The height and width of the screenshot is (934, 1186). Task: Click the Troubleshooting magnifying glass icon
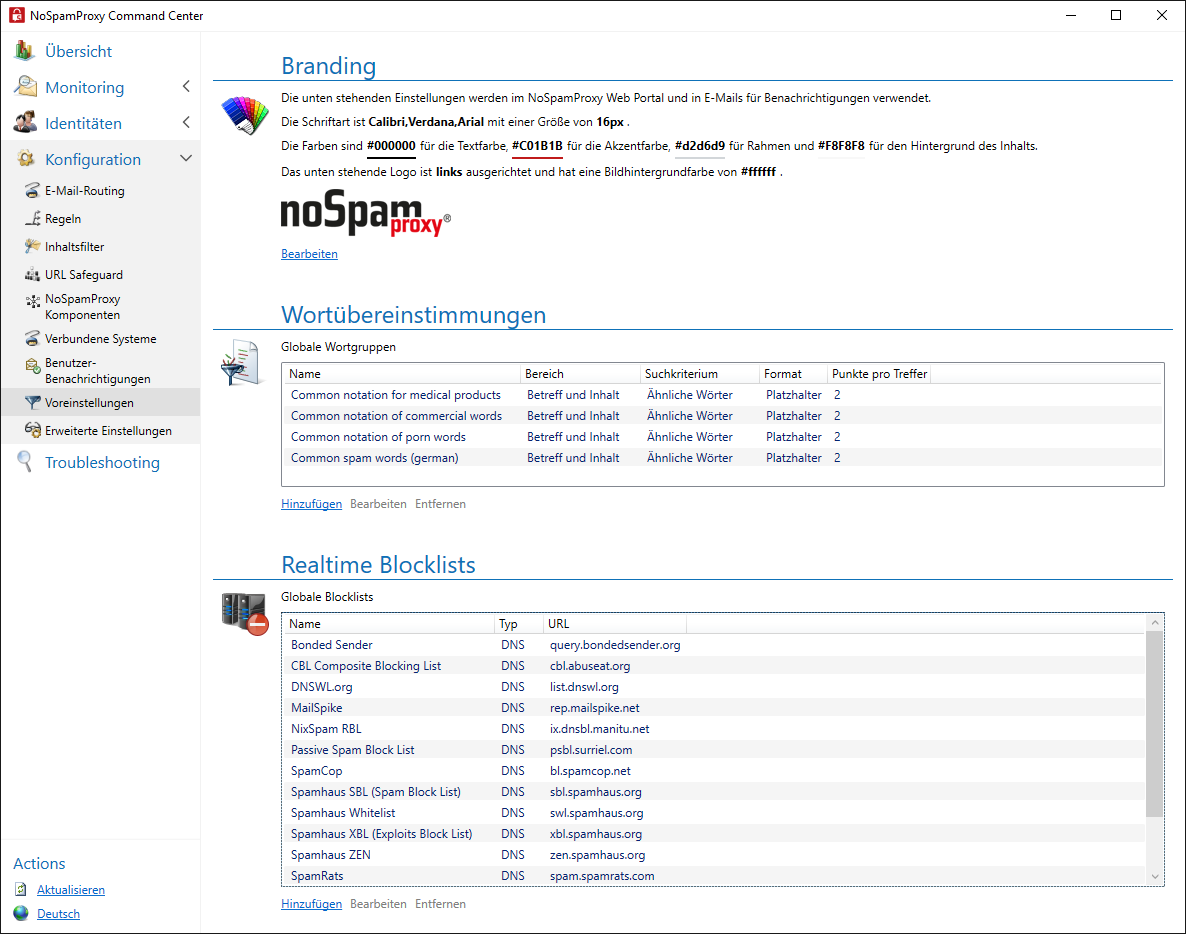point(25,462)
